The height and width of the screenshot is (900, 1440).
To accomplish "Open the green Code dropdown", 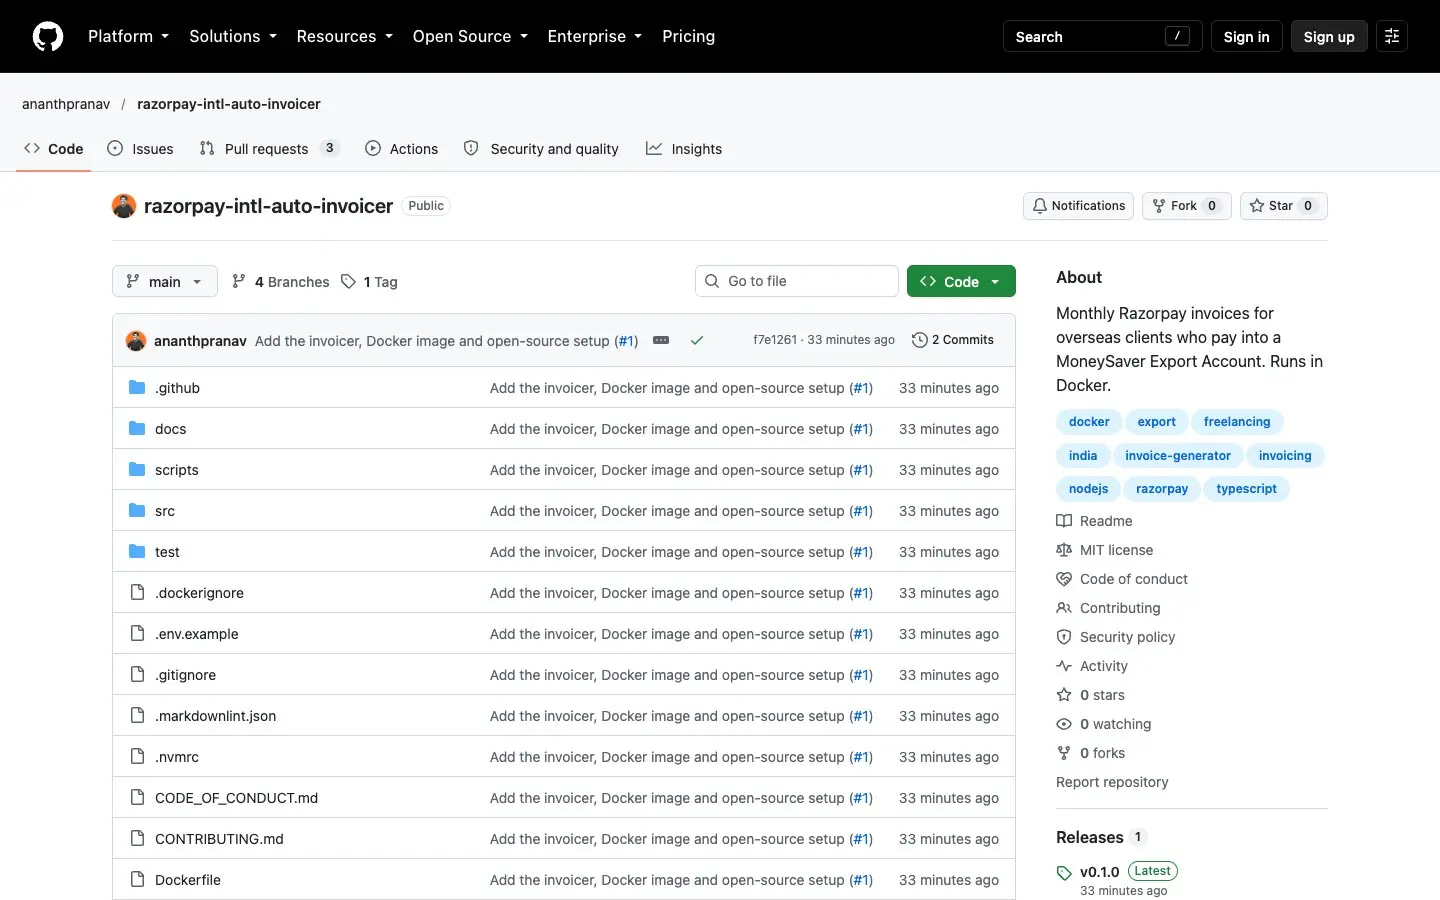I will click(x=961, y=282).
